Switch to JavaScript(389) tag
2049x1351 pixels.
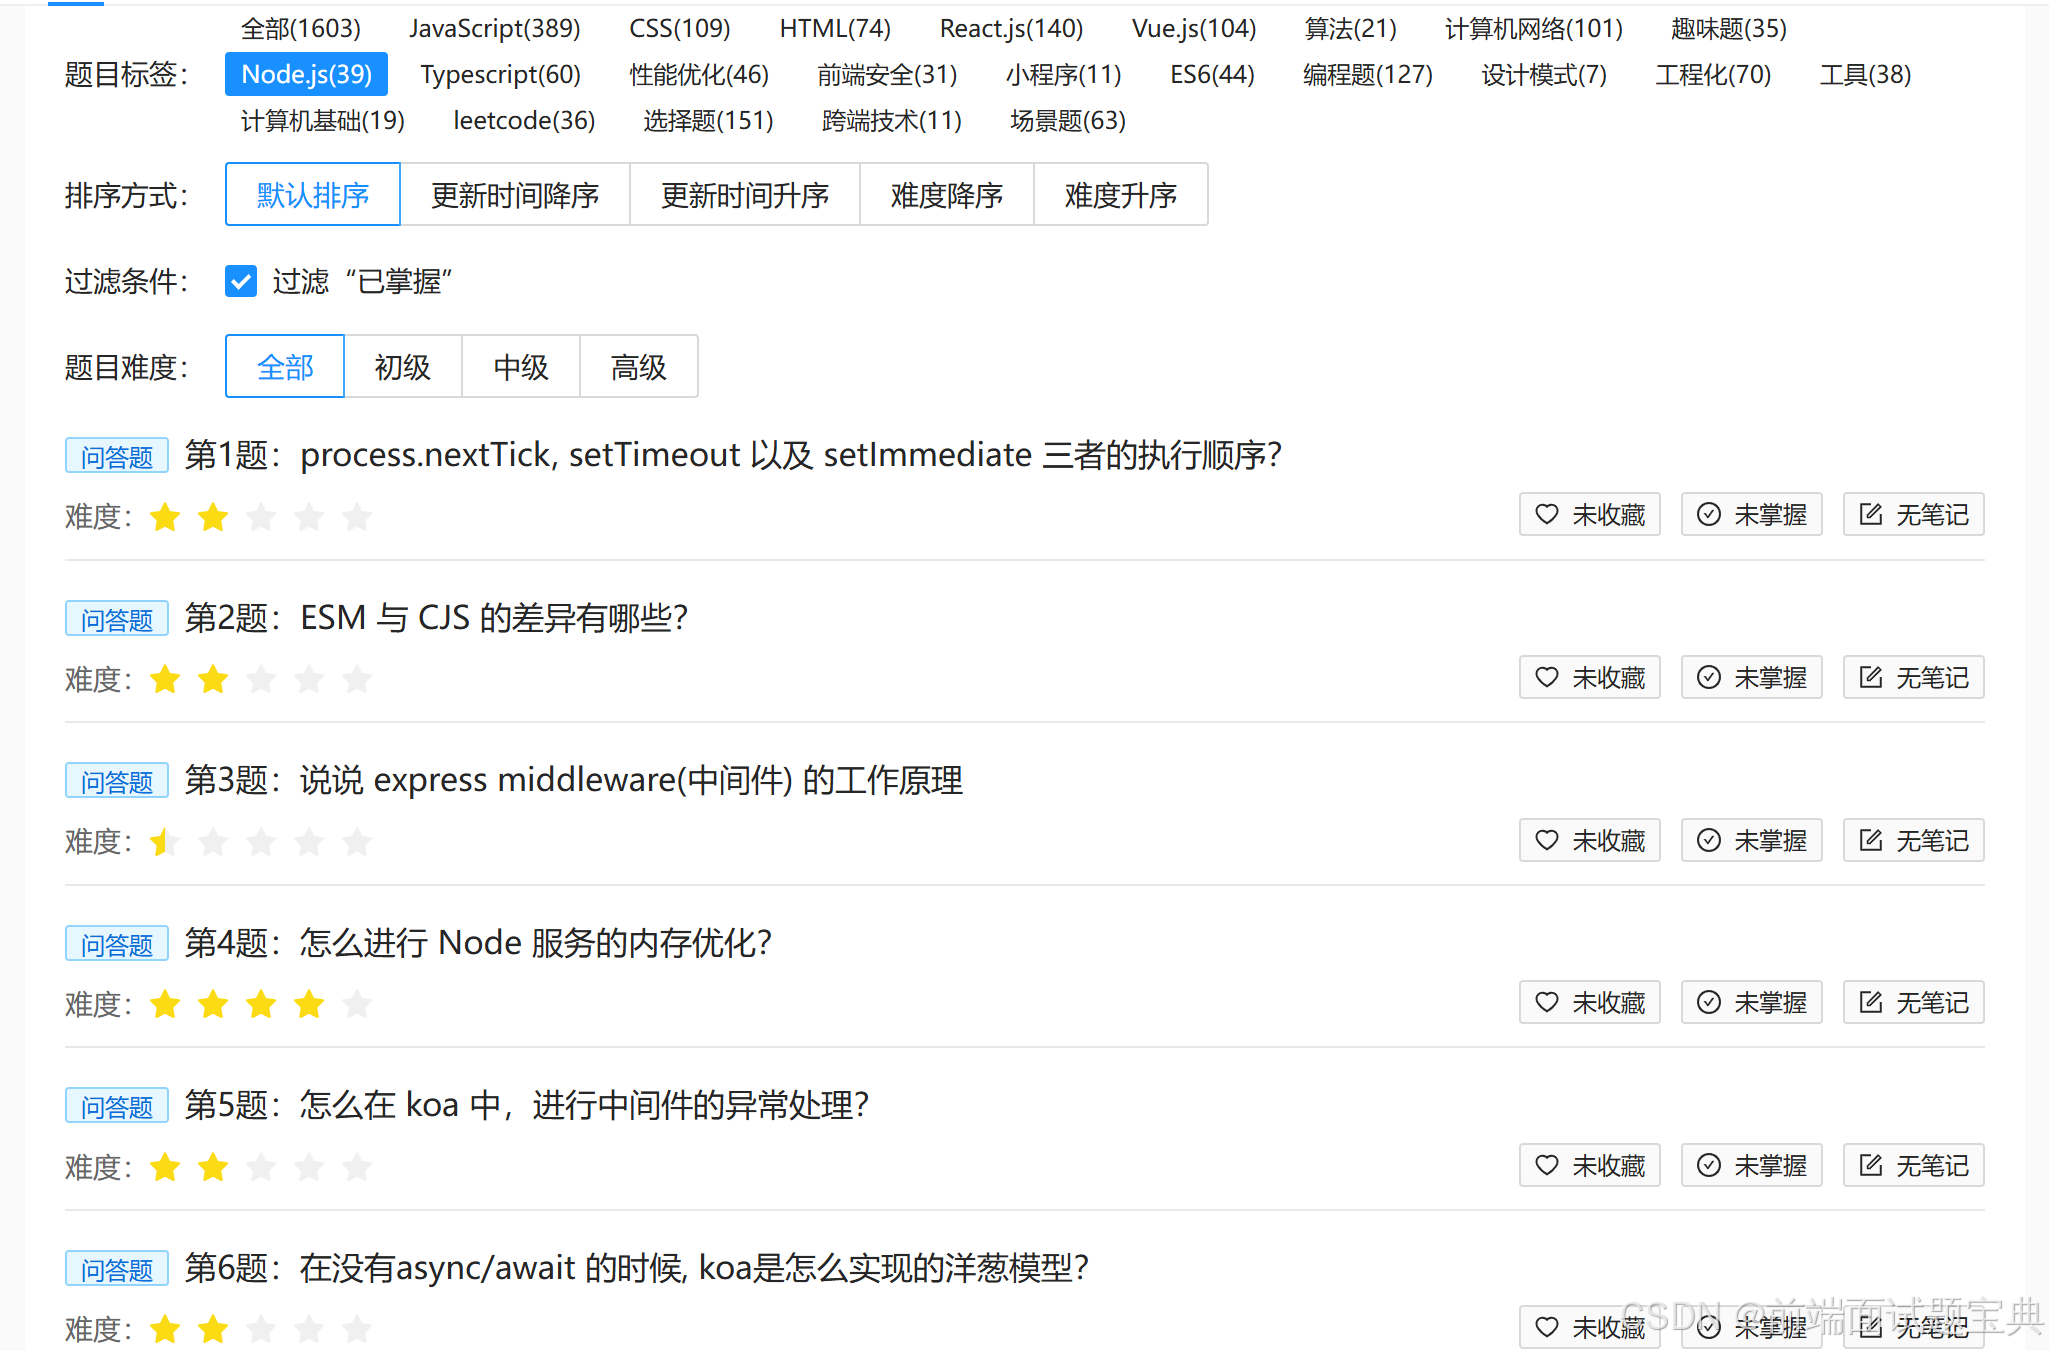[x=494, y=28]
